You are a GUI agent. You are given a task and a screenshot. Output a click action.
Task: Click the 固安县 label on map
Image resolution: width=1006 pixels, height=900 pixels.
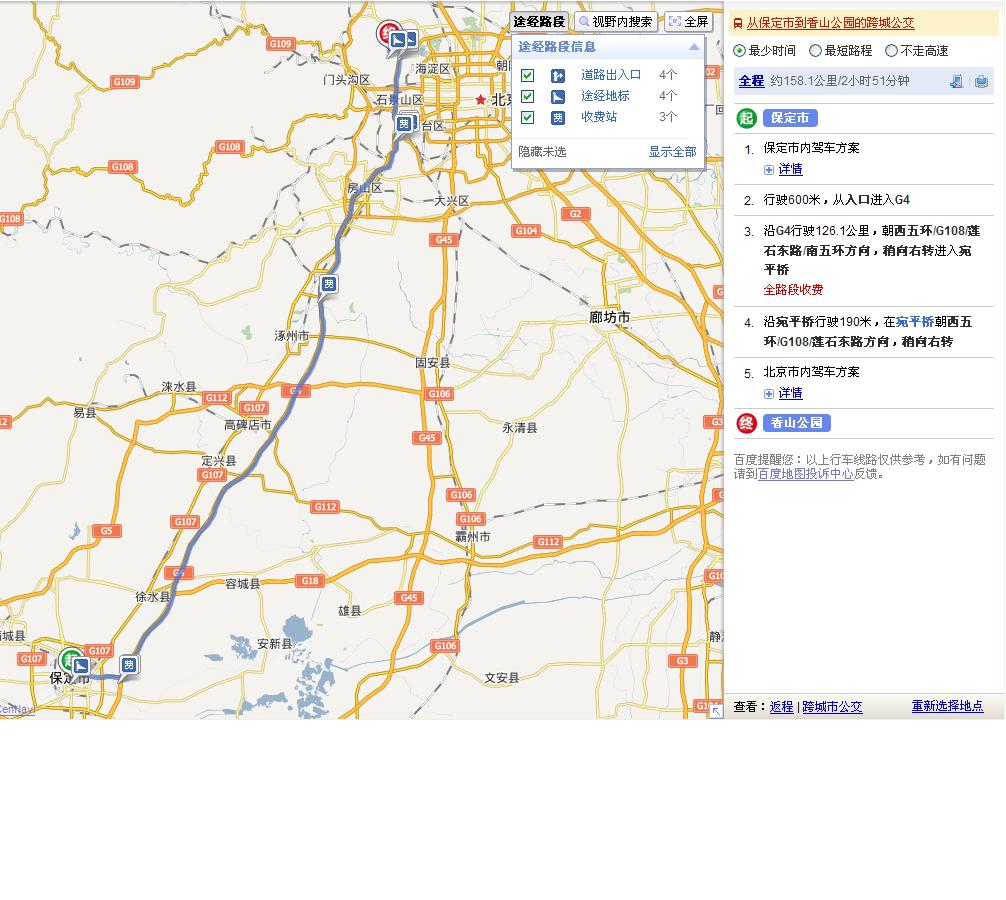432,362
